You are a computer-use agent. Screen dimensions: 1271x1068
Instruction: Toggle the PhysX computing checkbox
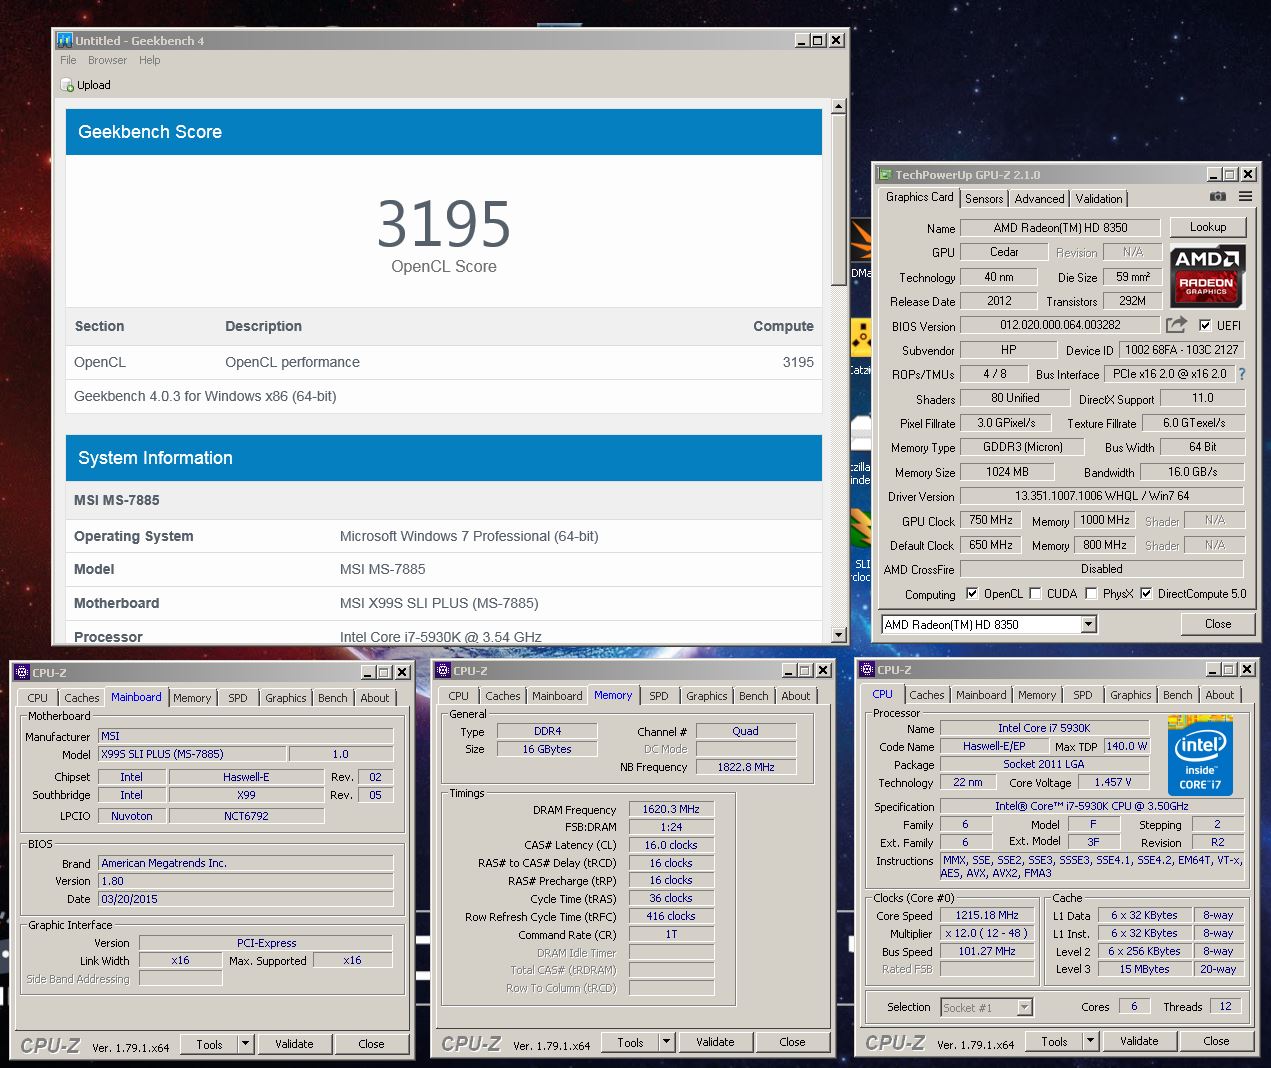click(x=1091, y=593)
